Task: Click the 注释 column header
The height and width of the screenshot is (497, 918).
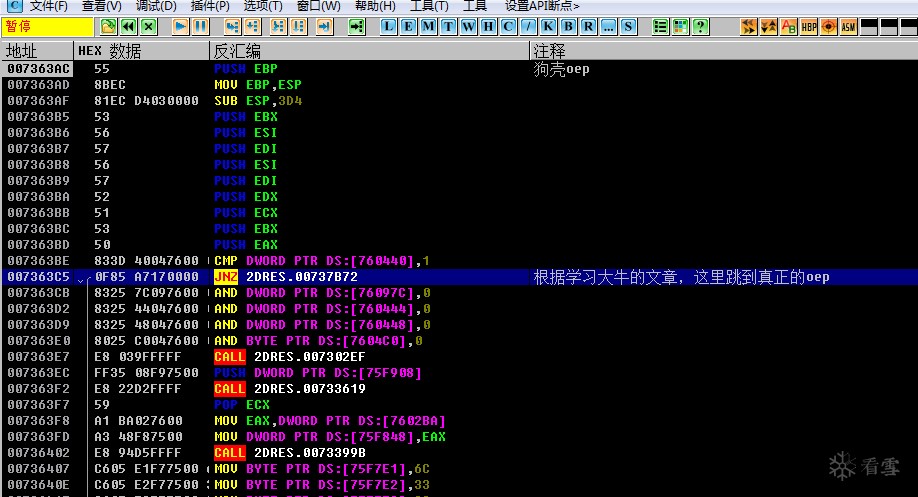Action: 724,51
